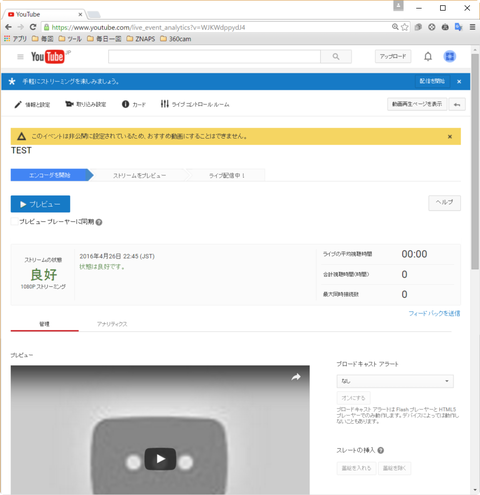This screenshot has height=495, width=480.
Task: Click the share arrow on video player
Action: pos(296,377)
